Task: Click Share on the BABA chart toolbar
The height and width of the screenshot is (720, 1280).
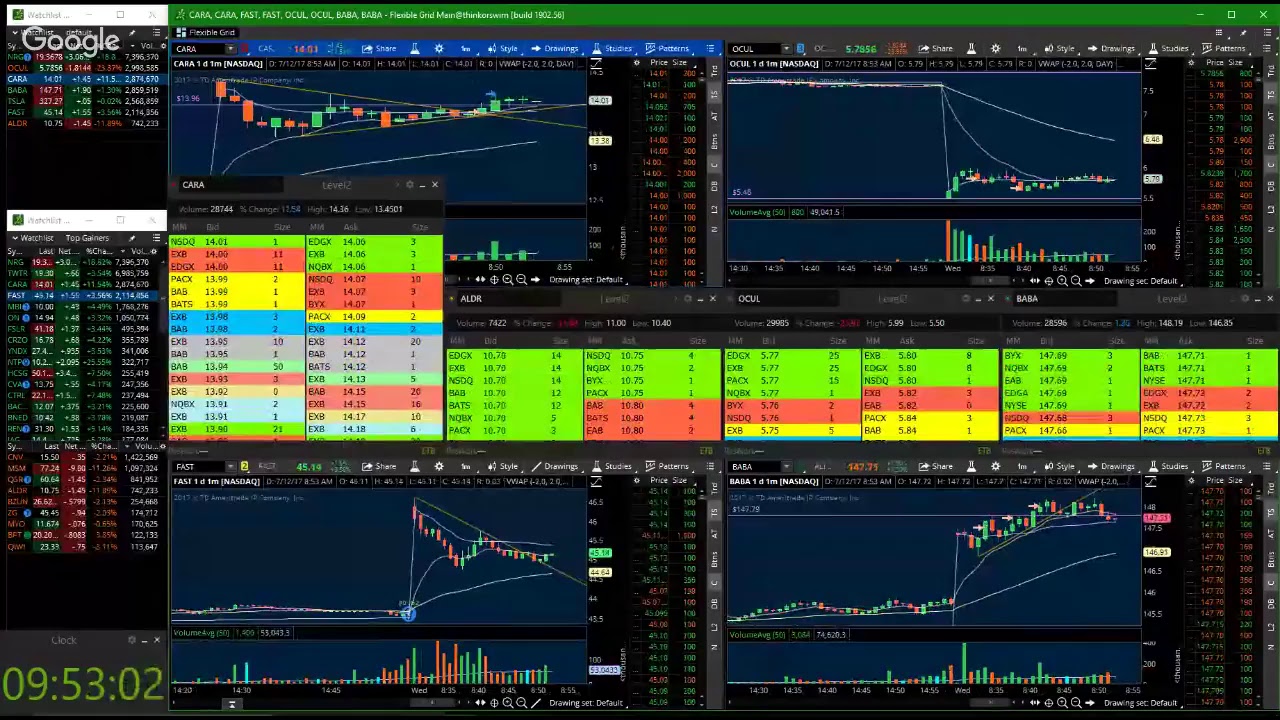Action: (936, 466)
